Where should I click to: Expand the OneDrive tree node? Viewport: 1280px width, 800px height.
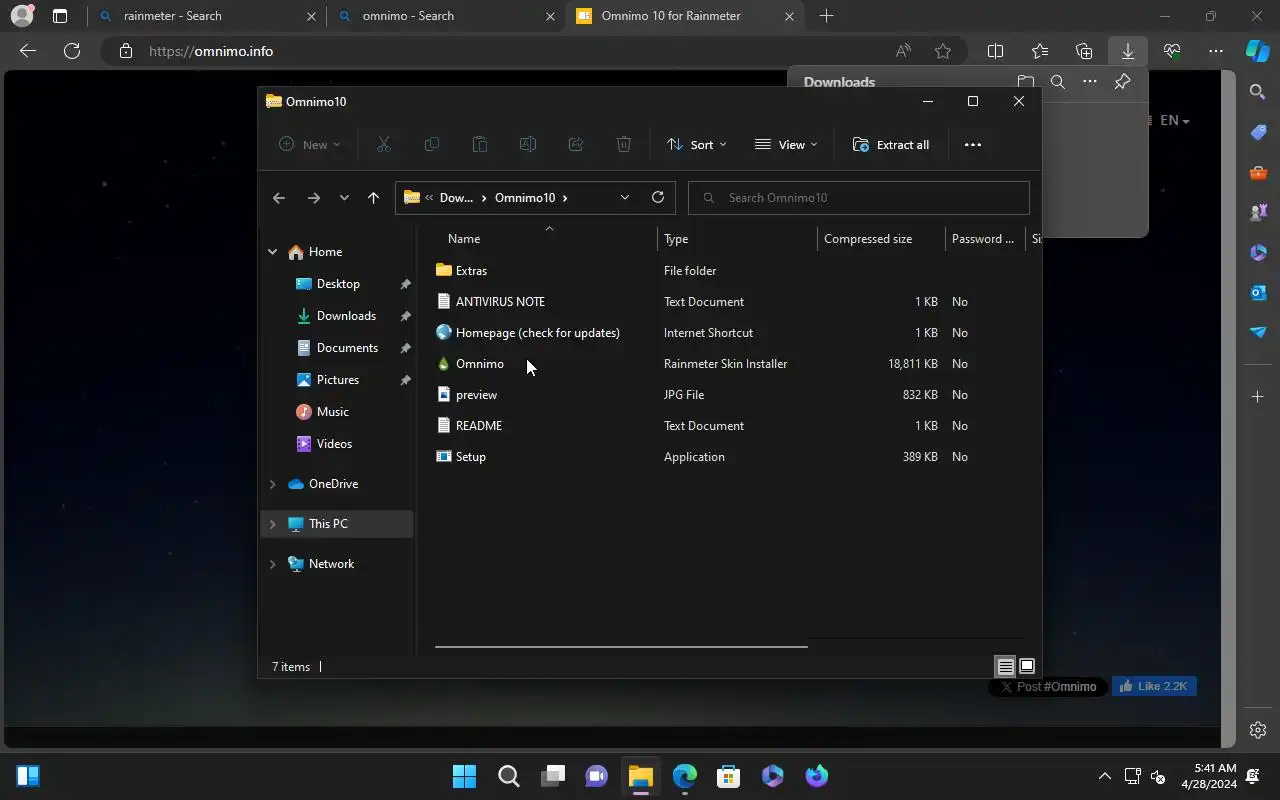(272, 484)
